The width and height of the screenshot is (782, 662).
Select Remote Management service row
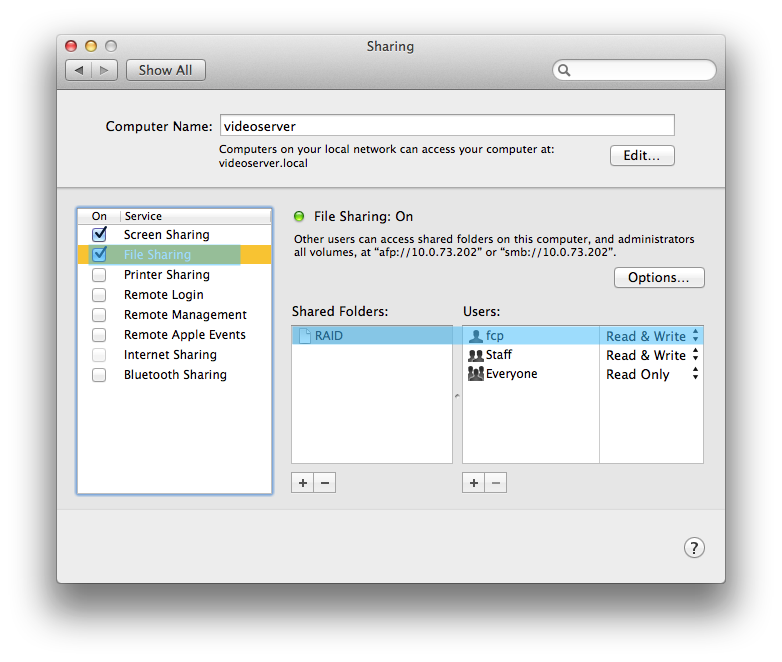point(175,315)
